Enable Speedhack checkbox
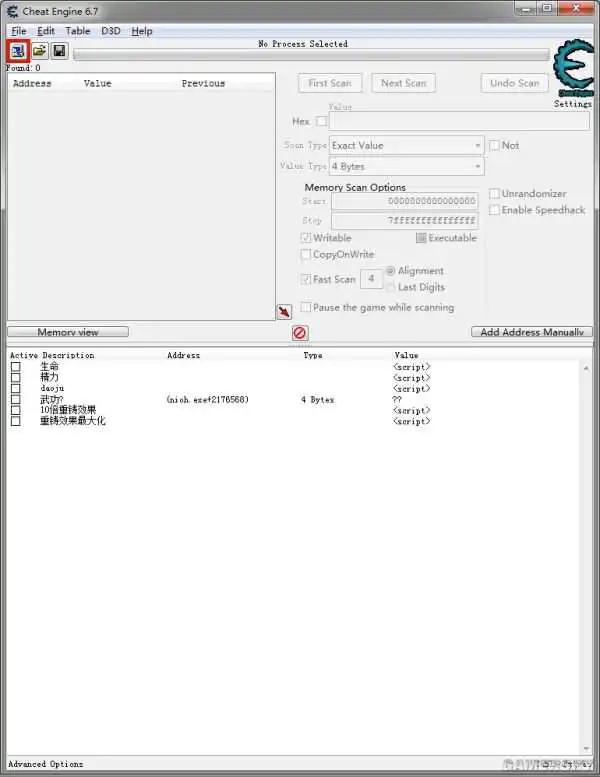The width and height of the screenshot is (600, 777). click(x=494, y=210)
